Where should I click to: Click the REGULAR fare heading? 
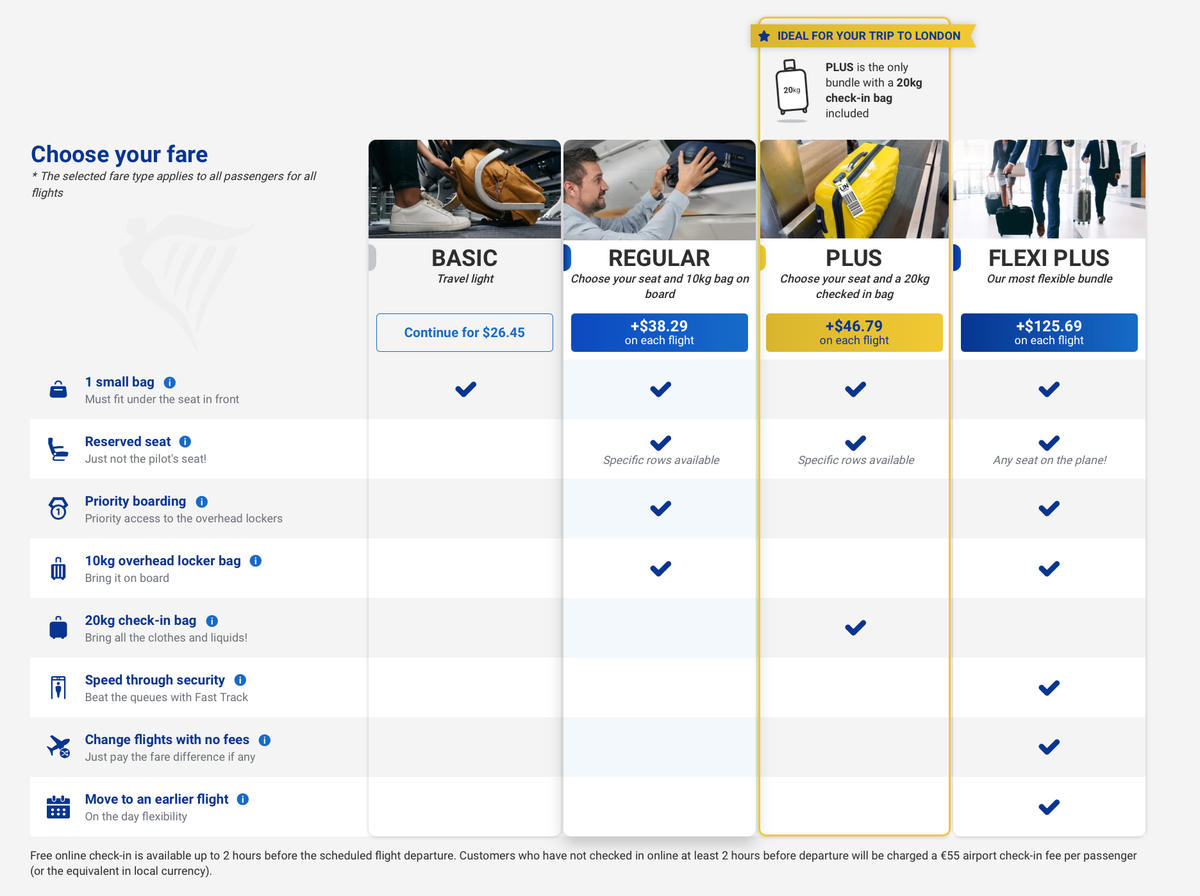[659, 258]
